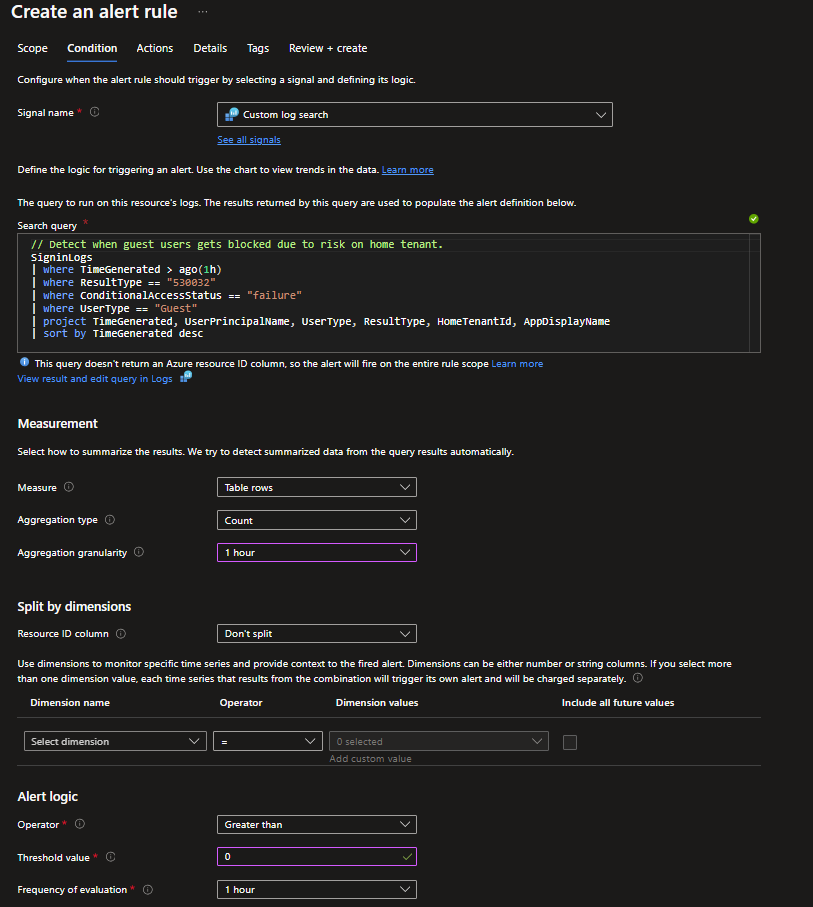The image size is (813, 907).
Task: Open the Measure dropdown showing Table rows
Action: (316, 487)
